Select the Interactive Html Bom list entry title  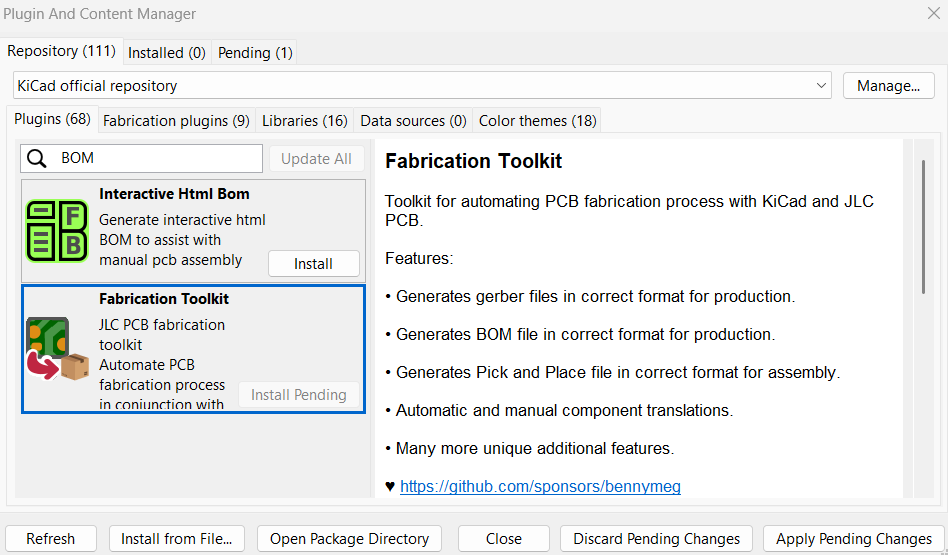(174, 194)
